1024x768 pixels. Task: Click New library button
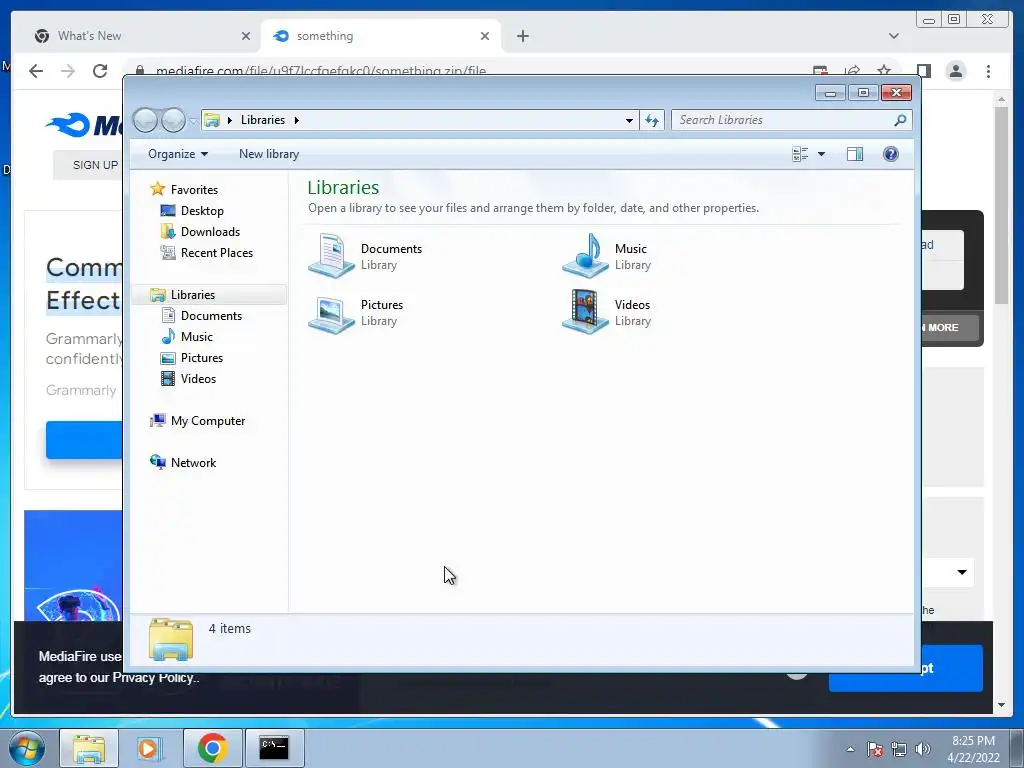(269, 154)
